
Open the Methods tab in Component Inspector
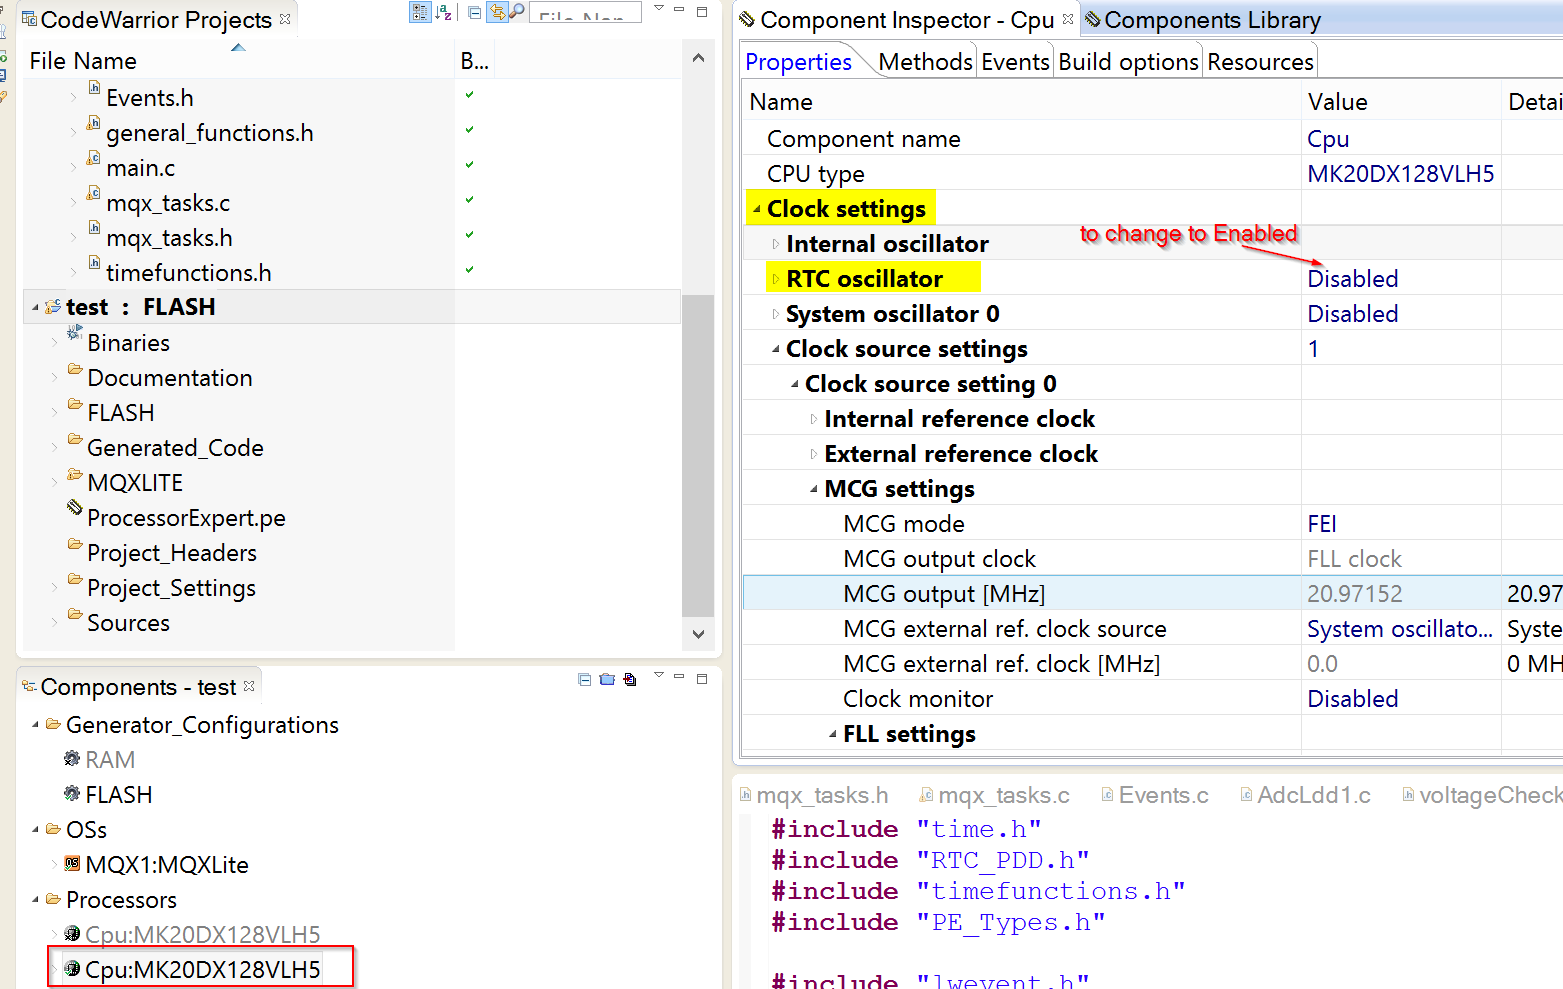click(924, 61)
